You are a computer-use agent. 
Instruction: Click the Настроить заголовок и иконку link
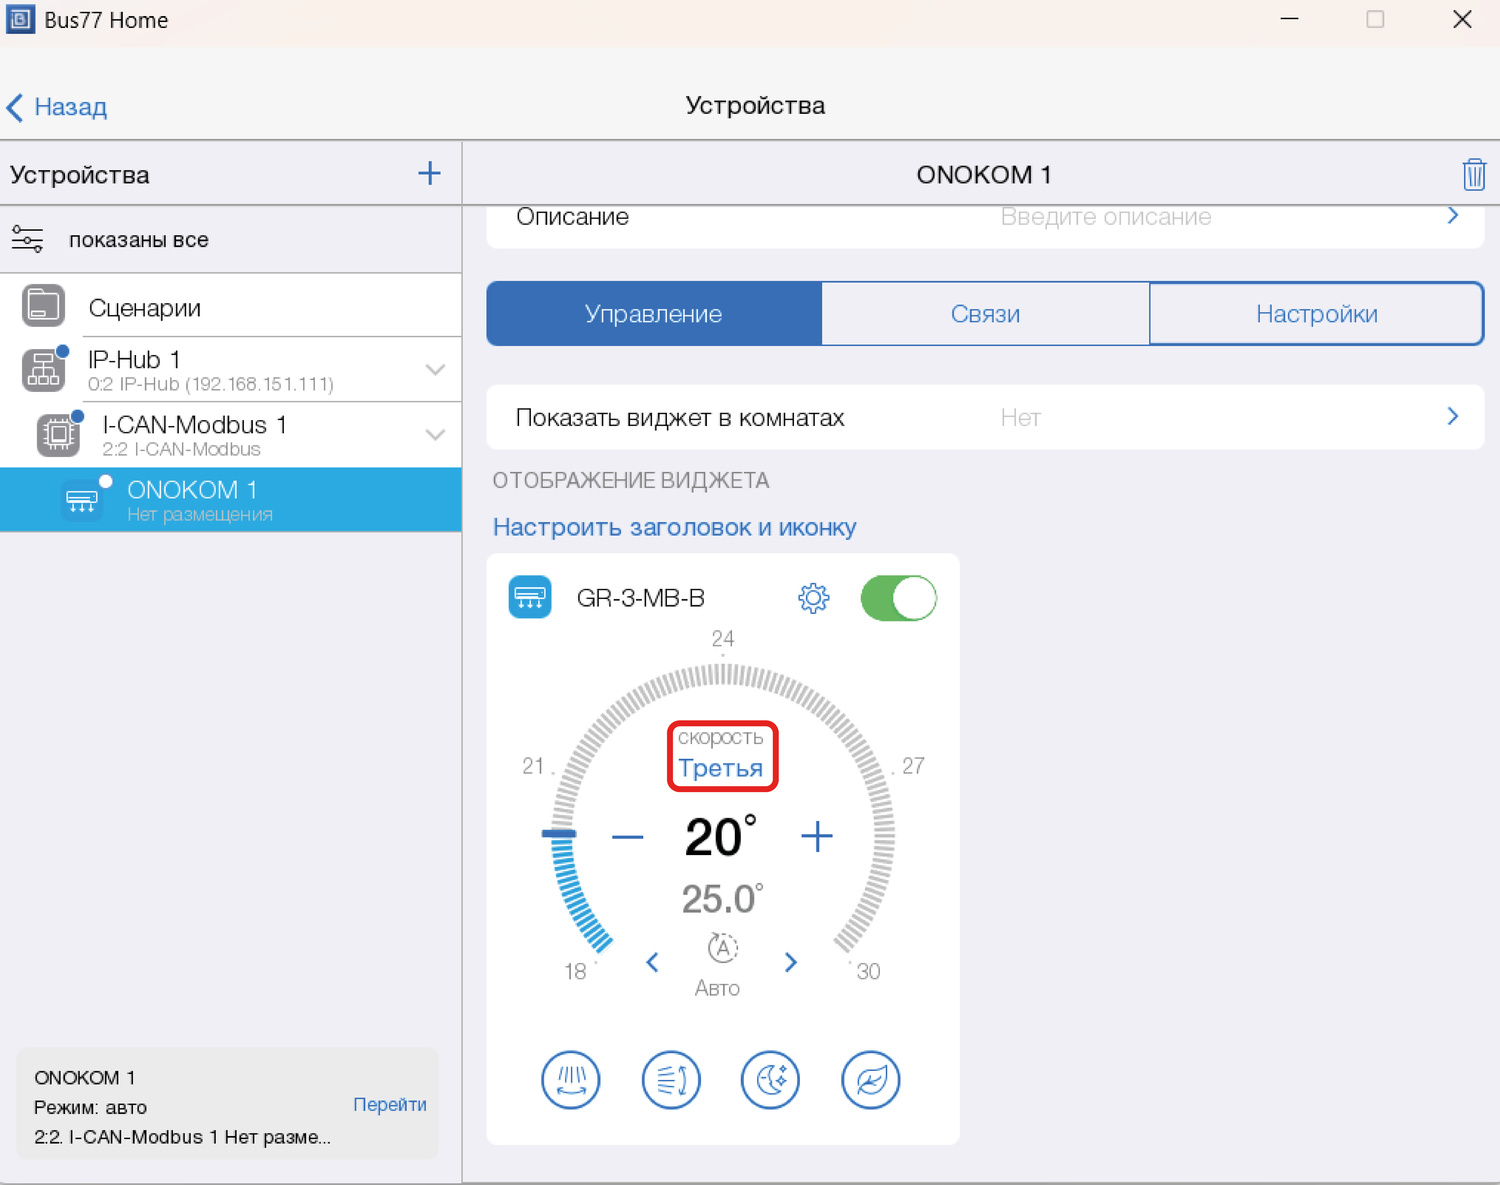[674, 527]
